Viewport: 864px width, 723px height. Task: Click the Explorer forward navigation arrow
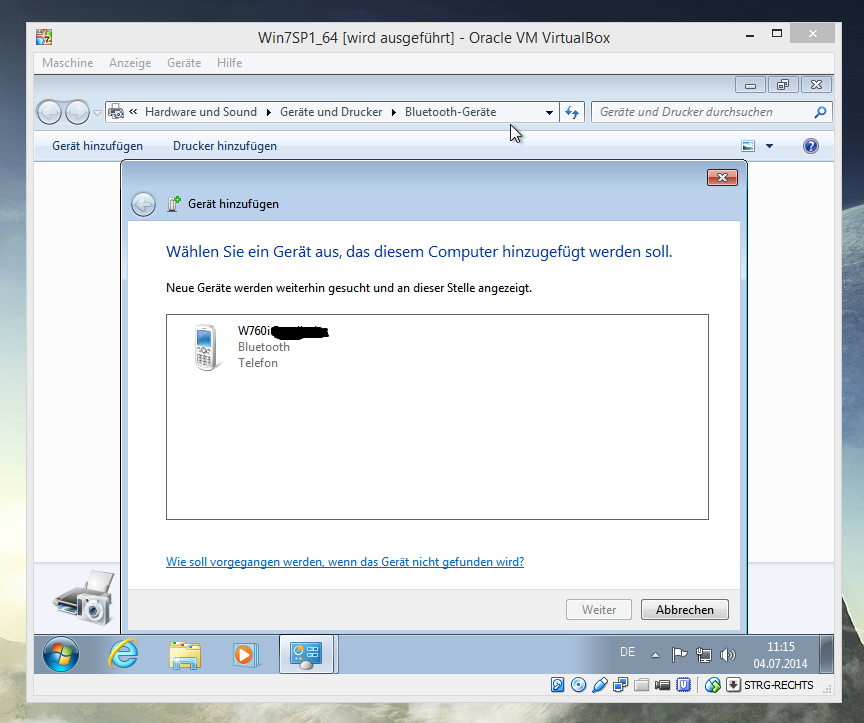pos(77,112)
